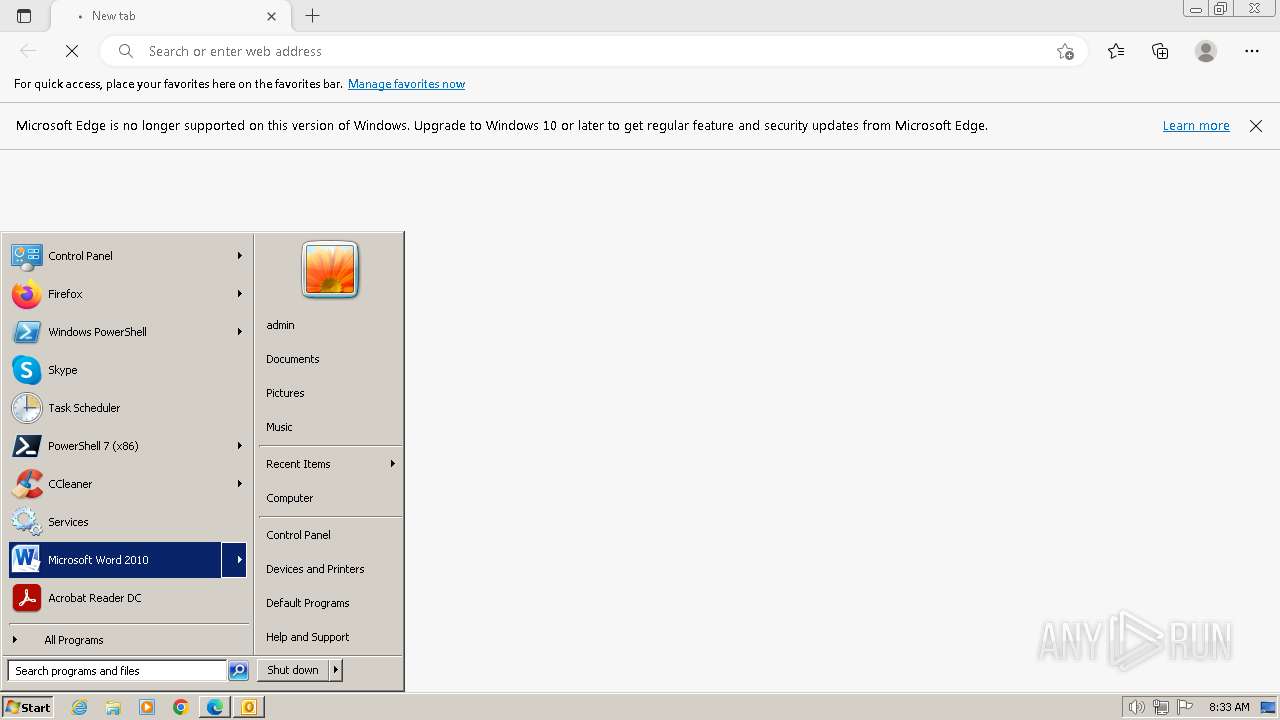Open File Explorer from taskbar

(113, 707)
